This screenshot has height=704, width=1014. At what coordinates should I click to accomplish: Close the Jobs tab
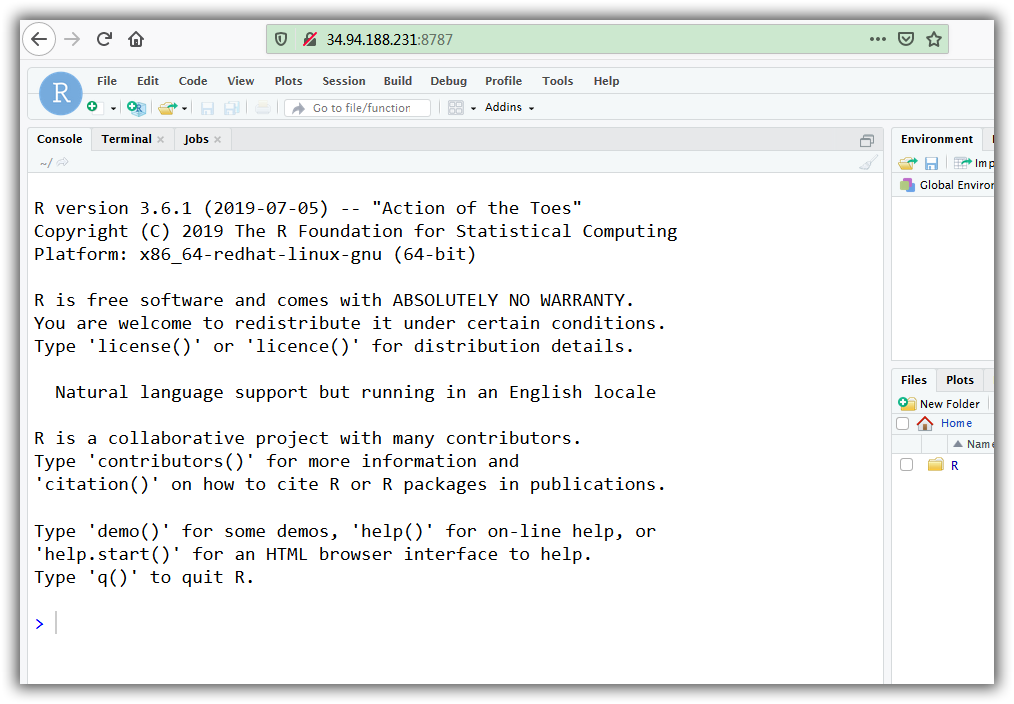coord(217,140)
